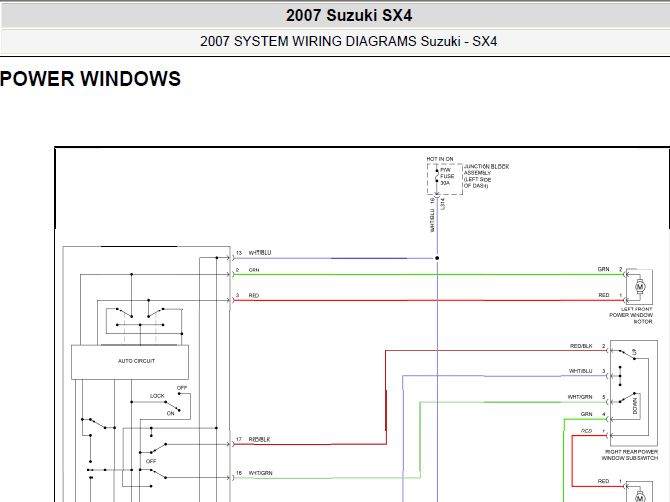Click the 'L314' connector label
Image resolution: width=670 pixels, height=502 pixels.
443,204
